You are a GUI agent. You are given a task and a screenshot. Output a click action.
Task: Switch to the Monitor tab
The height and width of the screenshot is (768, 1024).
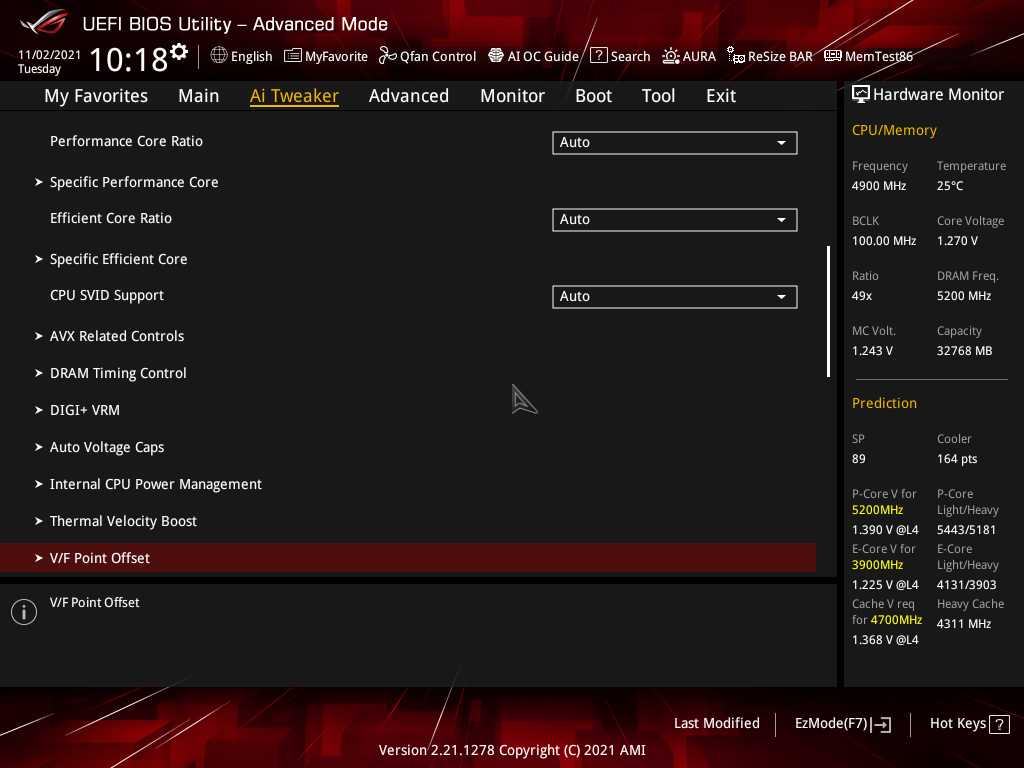pos(512,96)
